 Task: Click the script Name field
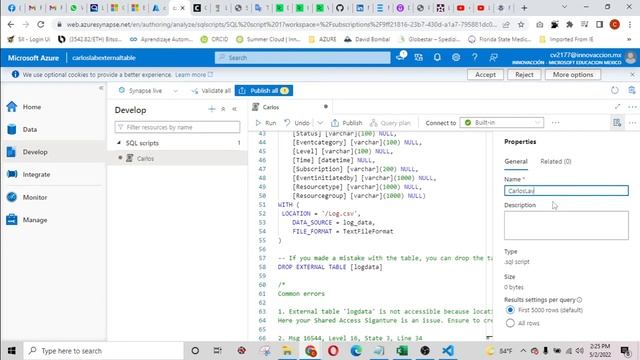pyautogui.click(x=566, y=191)
